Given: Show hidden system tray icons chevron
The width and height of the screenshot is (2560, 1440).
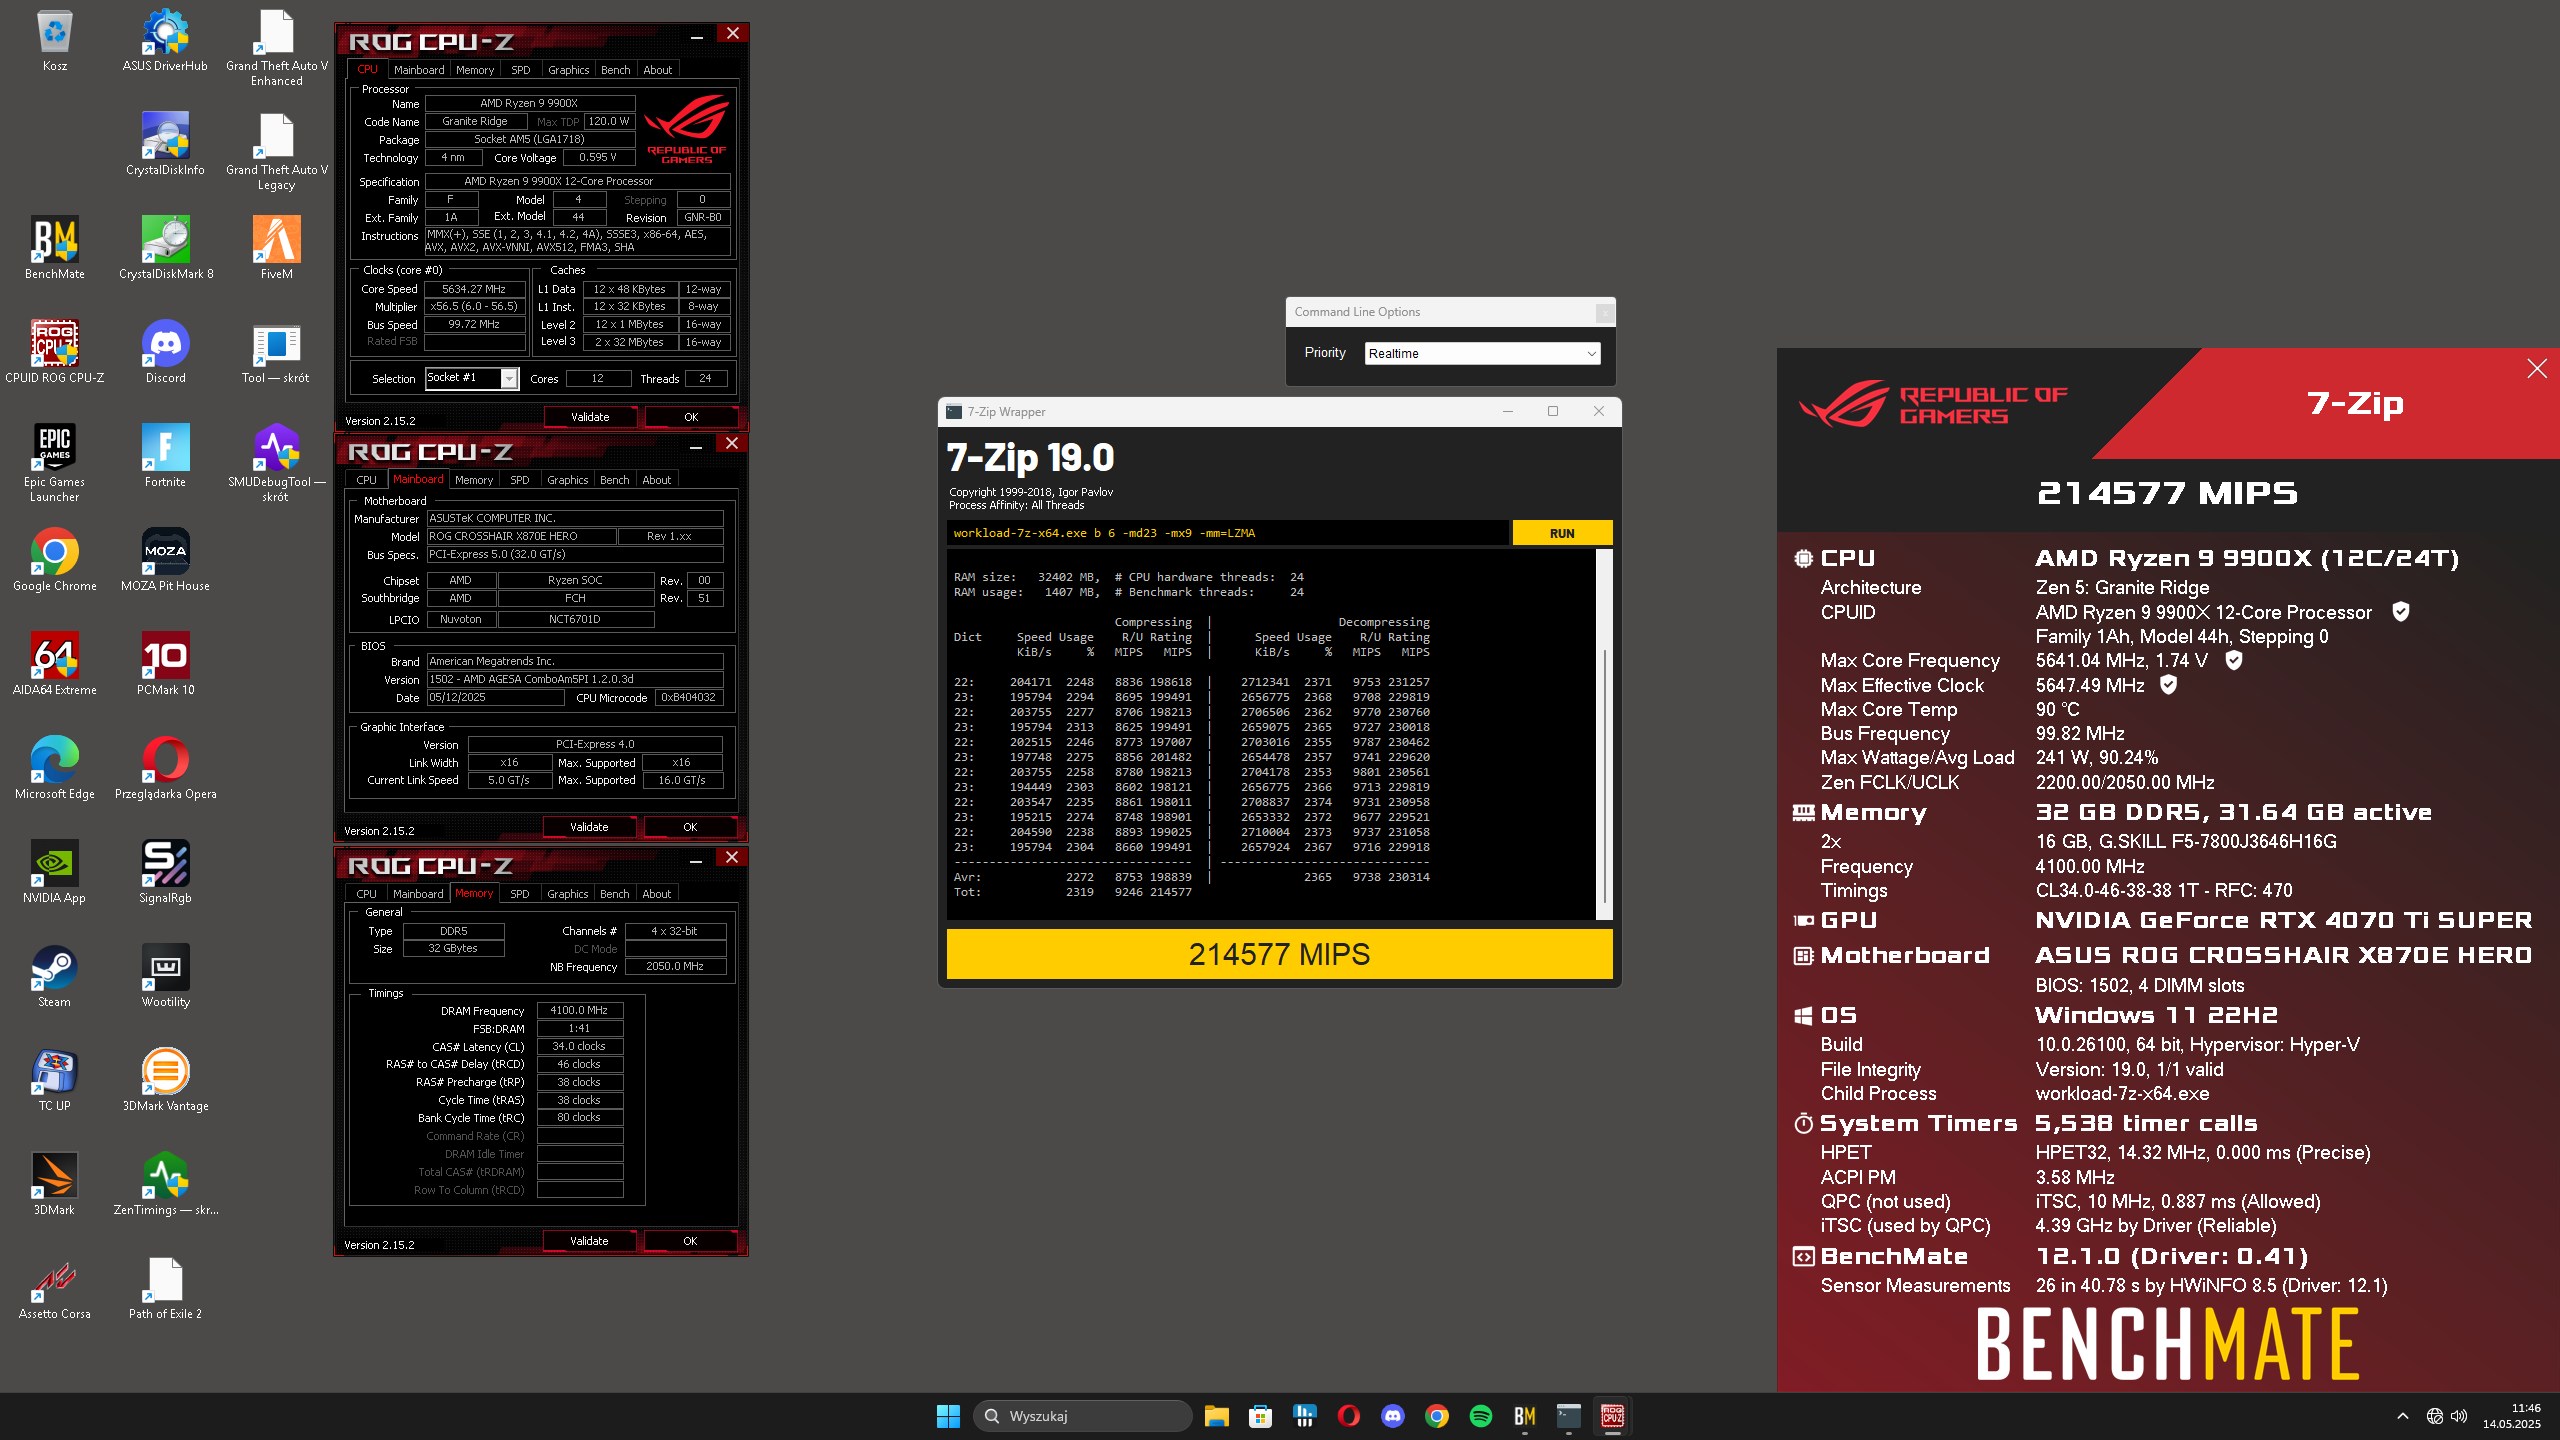Looking at the screenshot, I should 2402,1416.
